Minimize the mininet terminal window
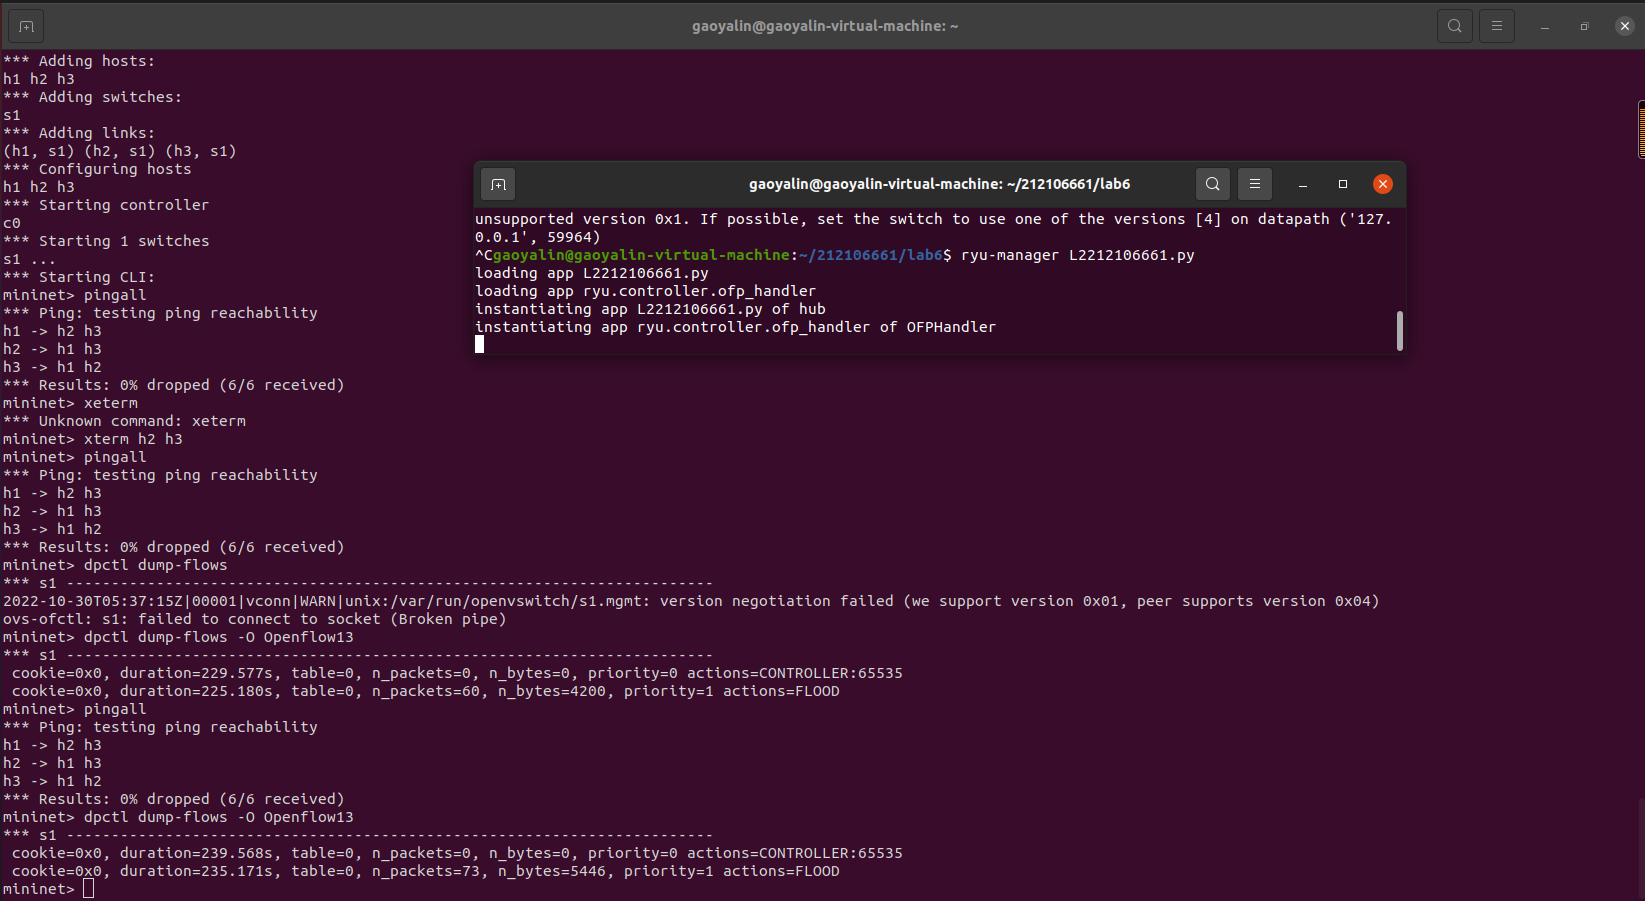1645x901 pixels. (1545, 26)
